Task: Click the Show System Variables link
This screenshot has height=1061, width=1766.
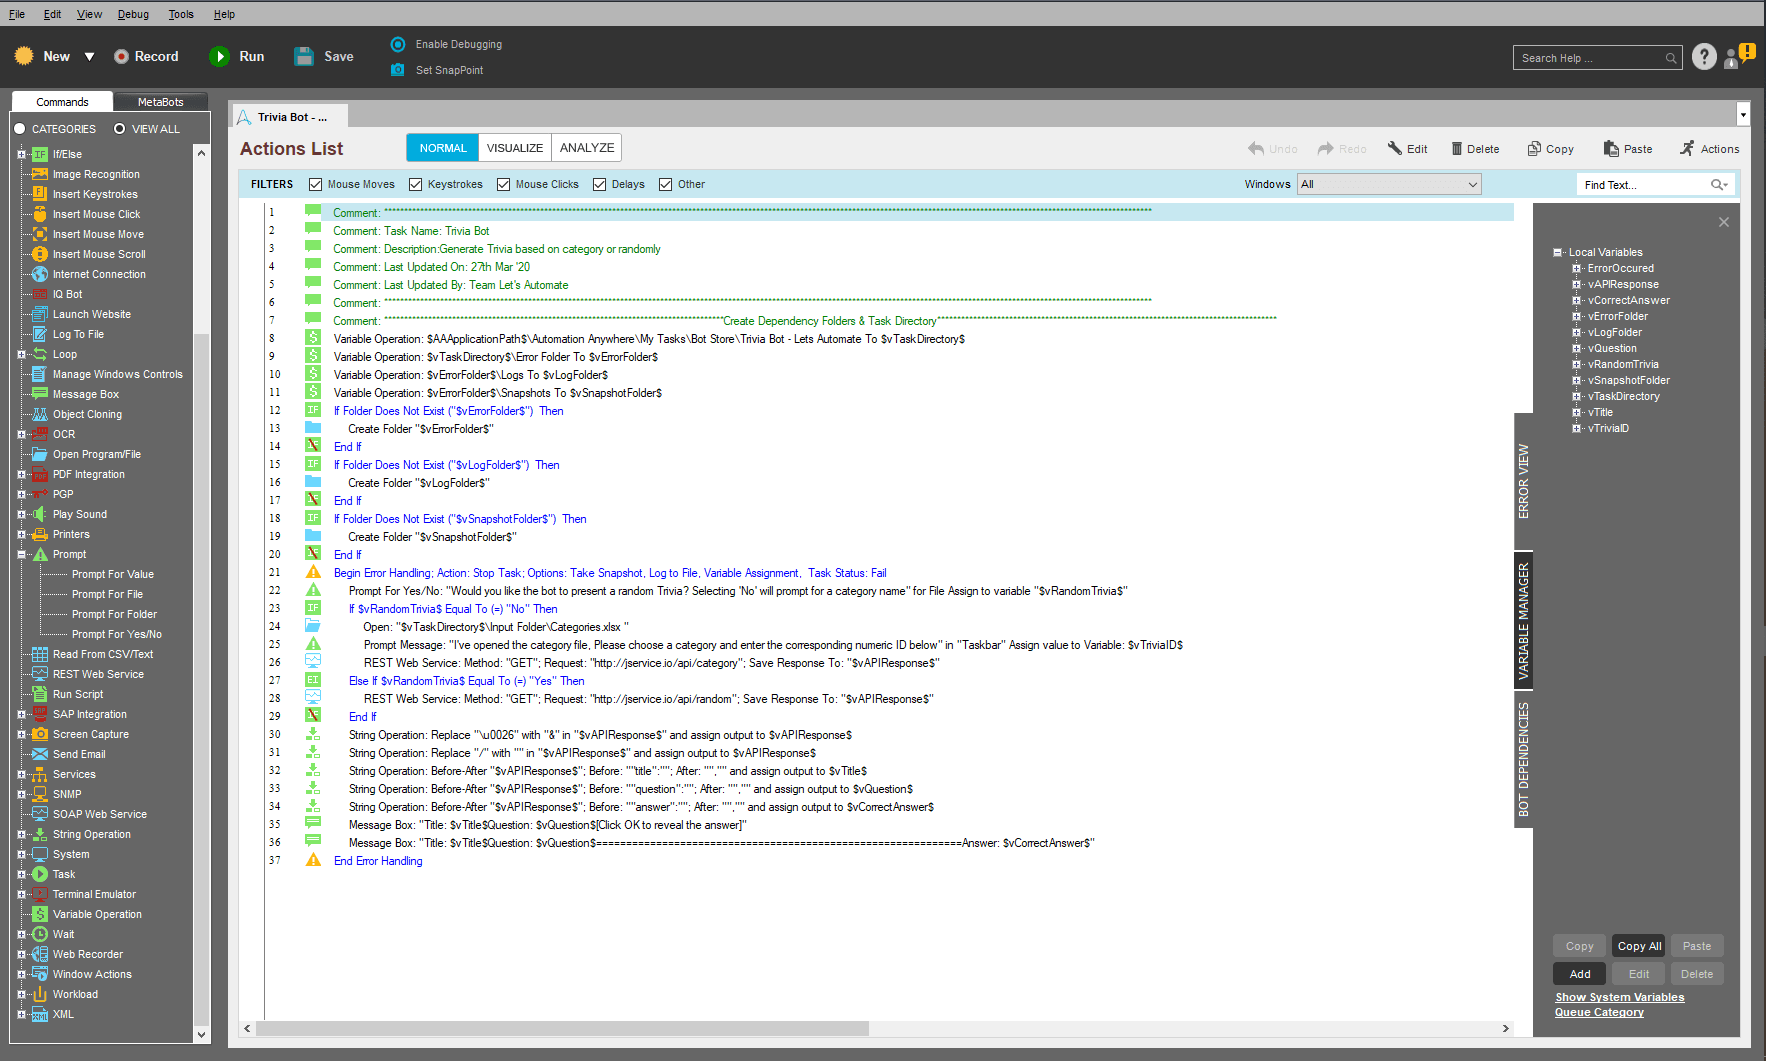Action: click(x=1619, y=997)
